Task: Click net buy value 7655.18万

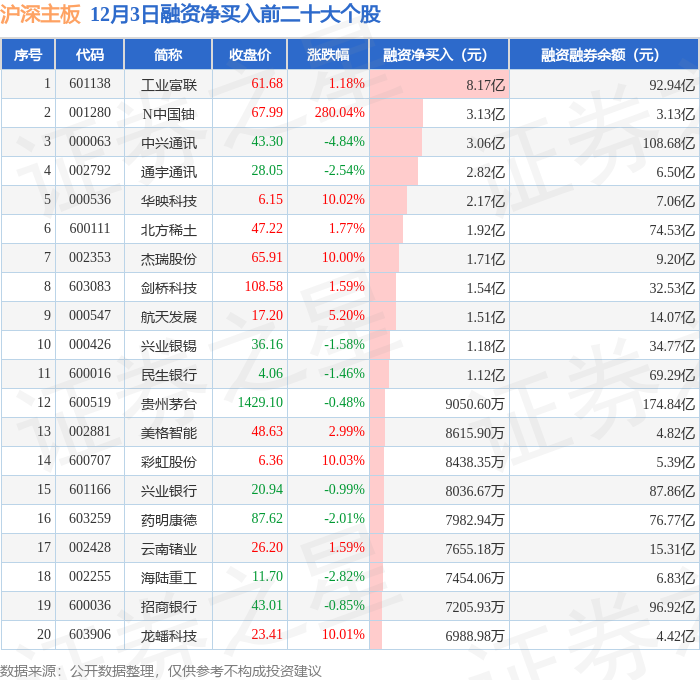Action: click(475, 549)
